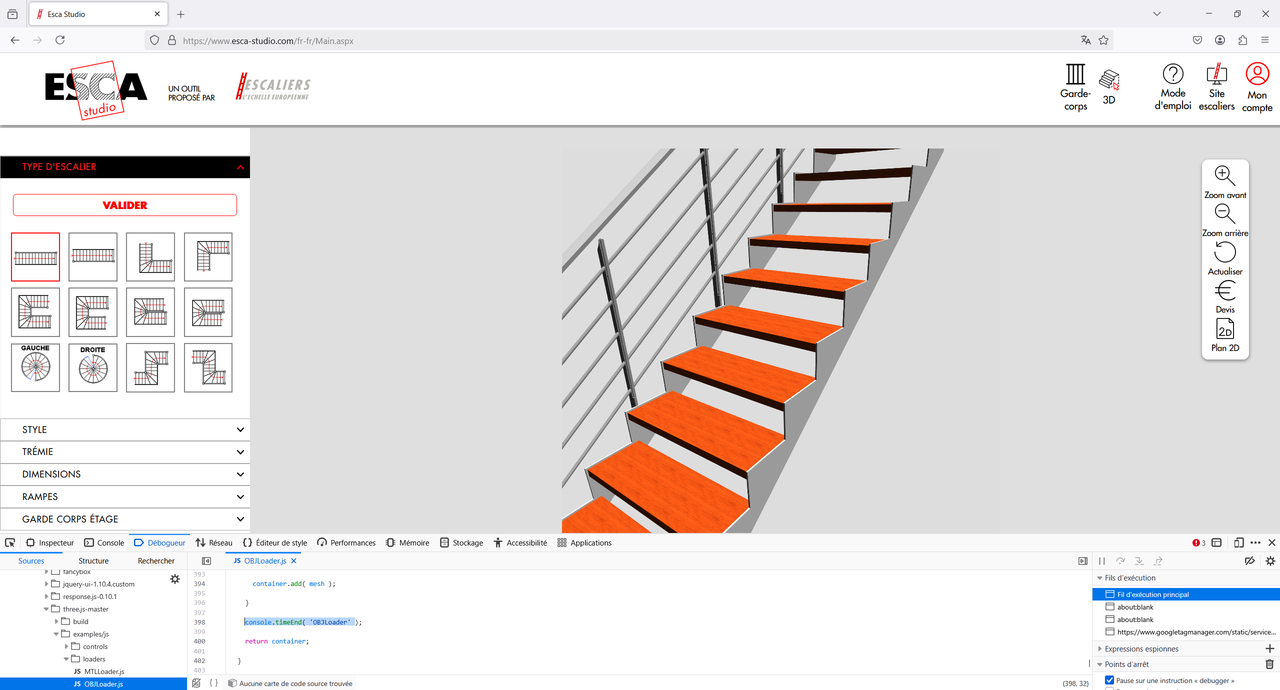Bookmark this page star icon
The width and height of the screenshot is (1280, 690).
click(x=1104, y=41)
